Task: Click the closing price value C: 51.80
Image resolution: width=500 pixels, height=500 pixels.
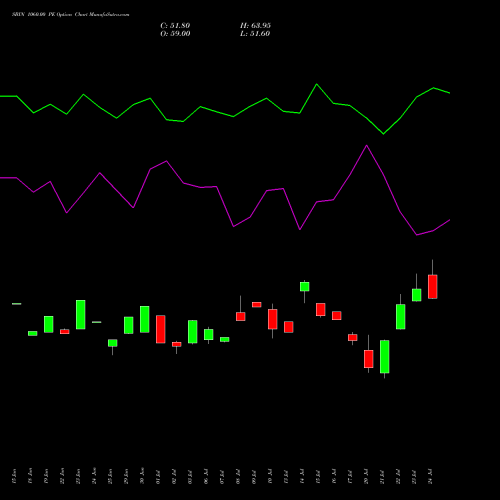Action: click(x=175, y=26)
